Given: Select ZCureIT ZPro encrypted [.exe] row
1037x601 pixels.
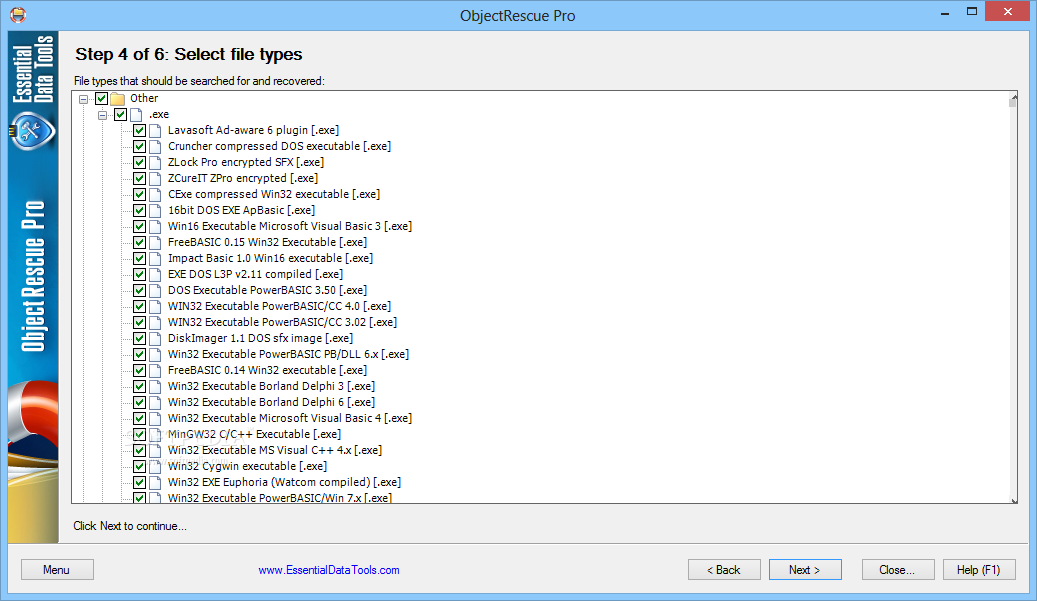Looking at the screenshot, I should tap(243, 179).
